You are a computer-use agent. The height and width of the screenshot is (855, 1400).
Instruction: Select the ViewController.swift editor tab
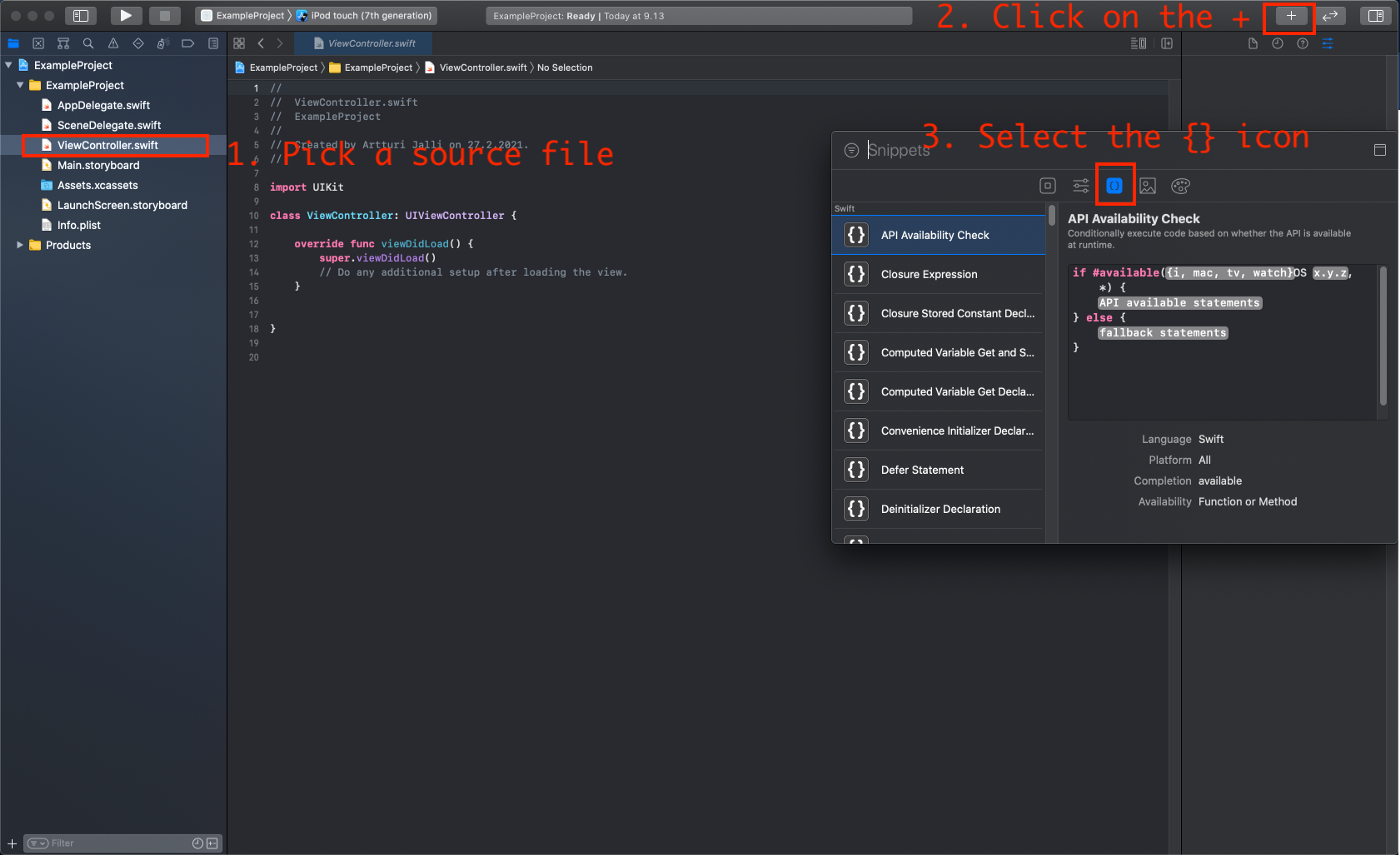363,43
